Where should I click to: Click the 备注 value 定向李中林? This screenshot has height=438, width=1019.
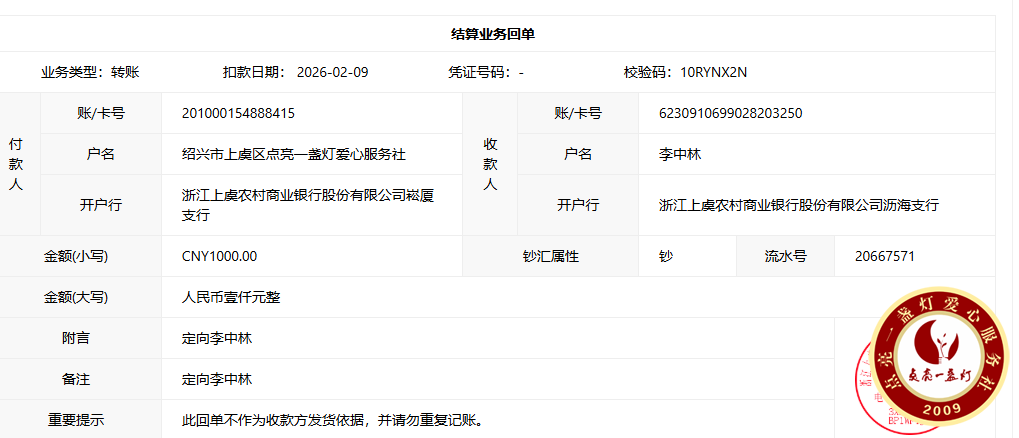[216, 379]
